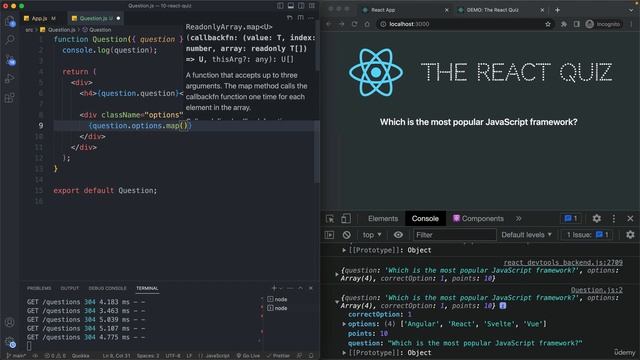Open the VS Code Explorer view
640x360 pixels.
pos(10,21)
